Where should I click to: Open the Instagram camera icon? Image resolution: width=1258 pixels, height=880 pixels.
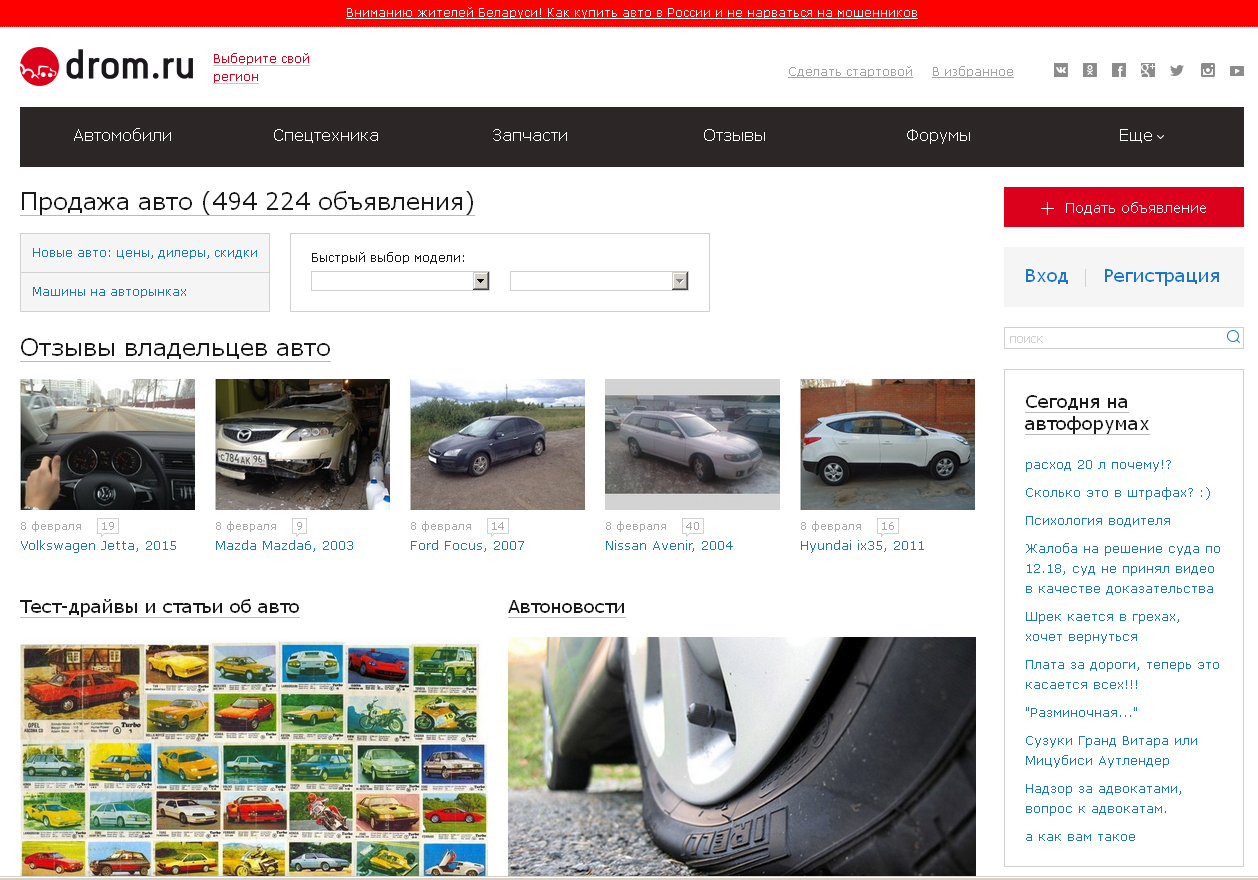click(1208, 70)
